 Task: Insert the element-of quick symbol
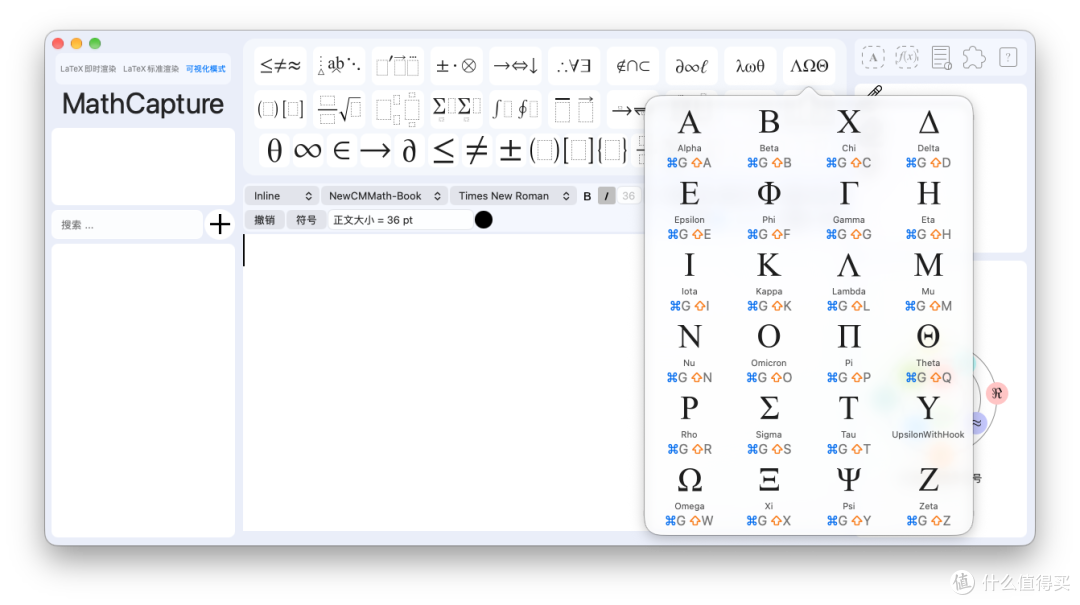pyautogui.click(x=341, y=150)
